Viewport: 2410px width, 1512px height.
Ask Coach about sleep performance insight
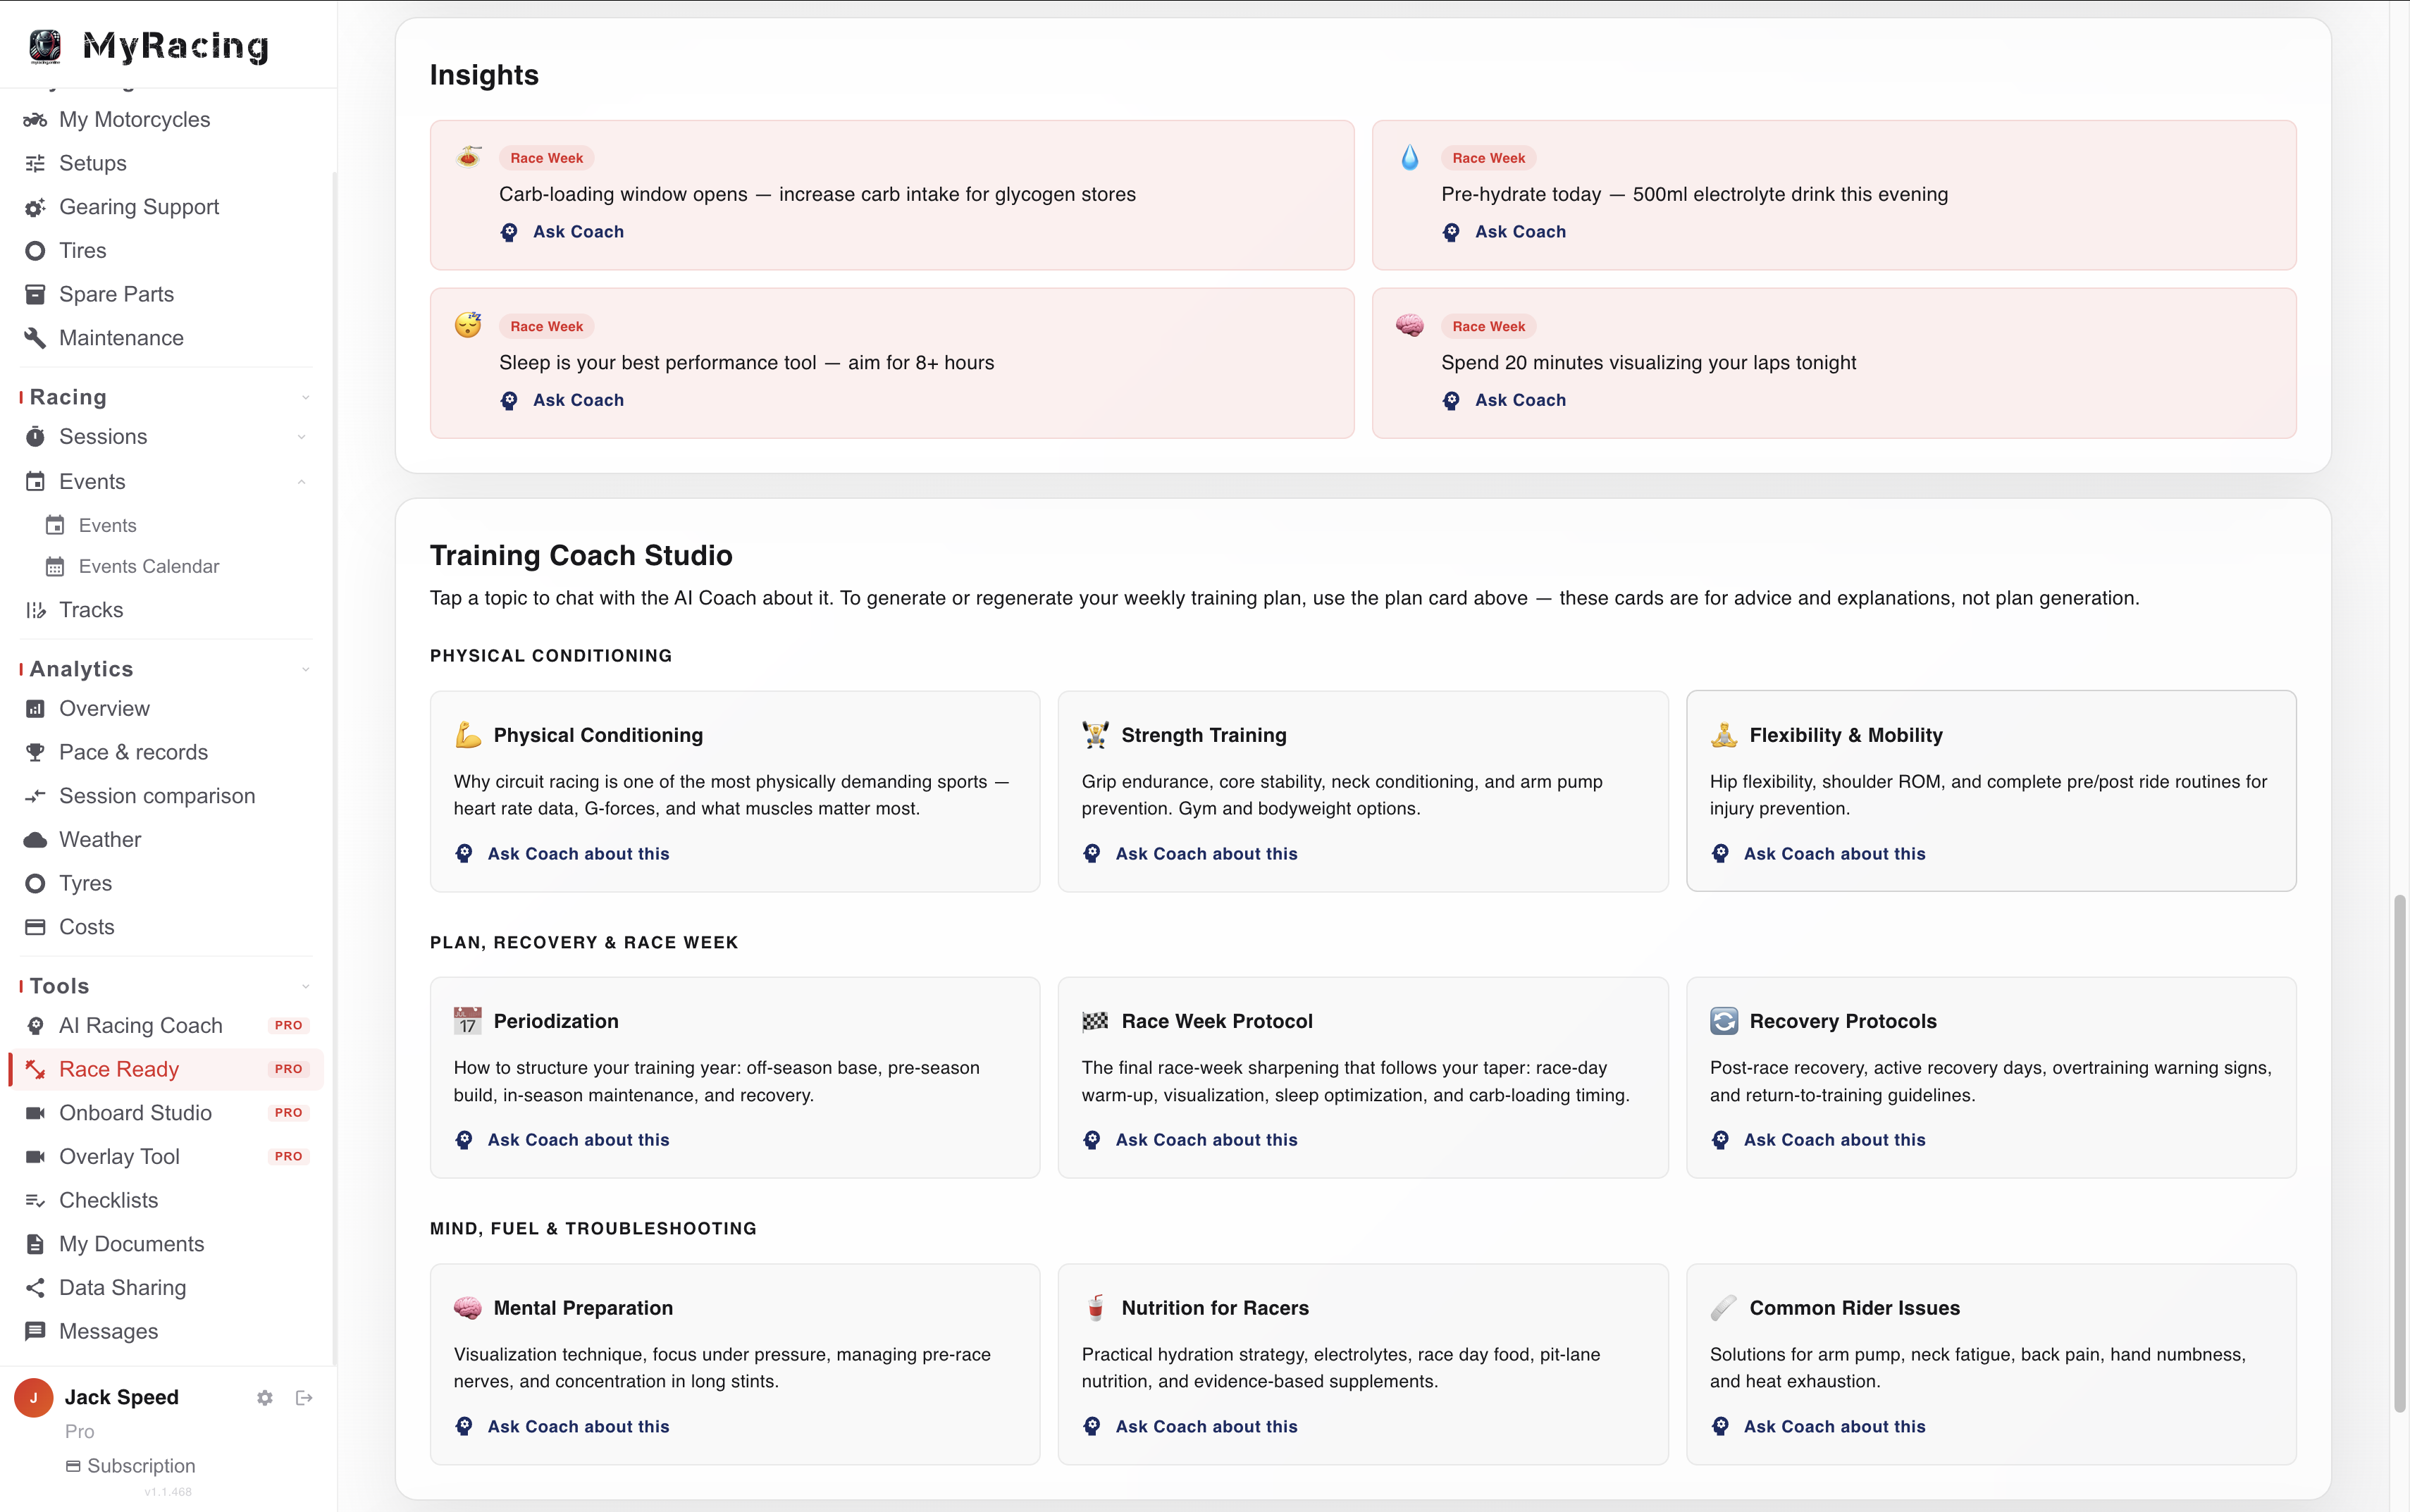[562, 400]
